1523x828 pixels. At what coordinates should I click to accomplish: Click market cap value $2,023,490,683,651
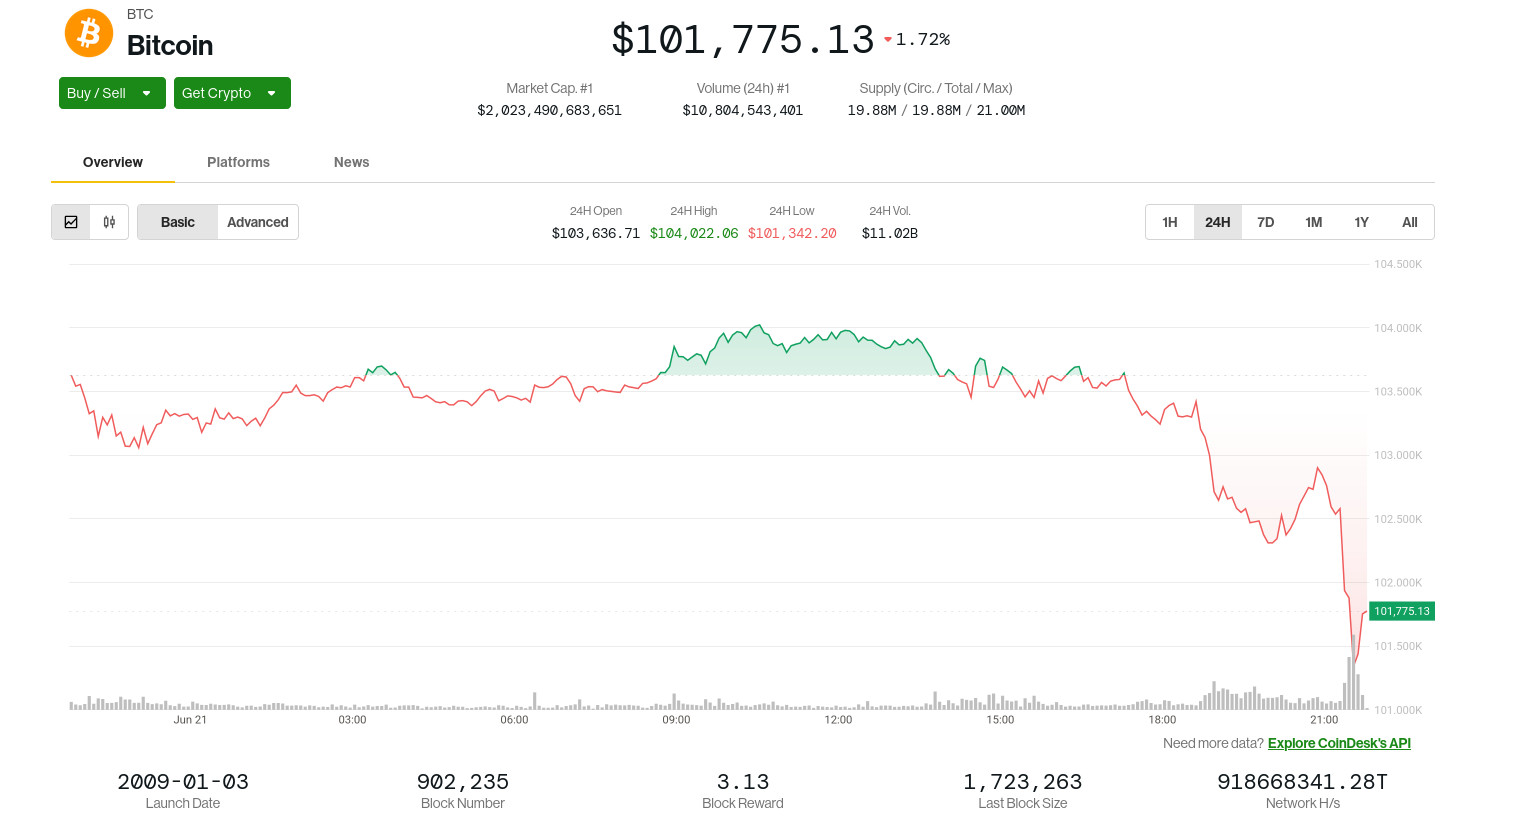point(550,110)
